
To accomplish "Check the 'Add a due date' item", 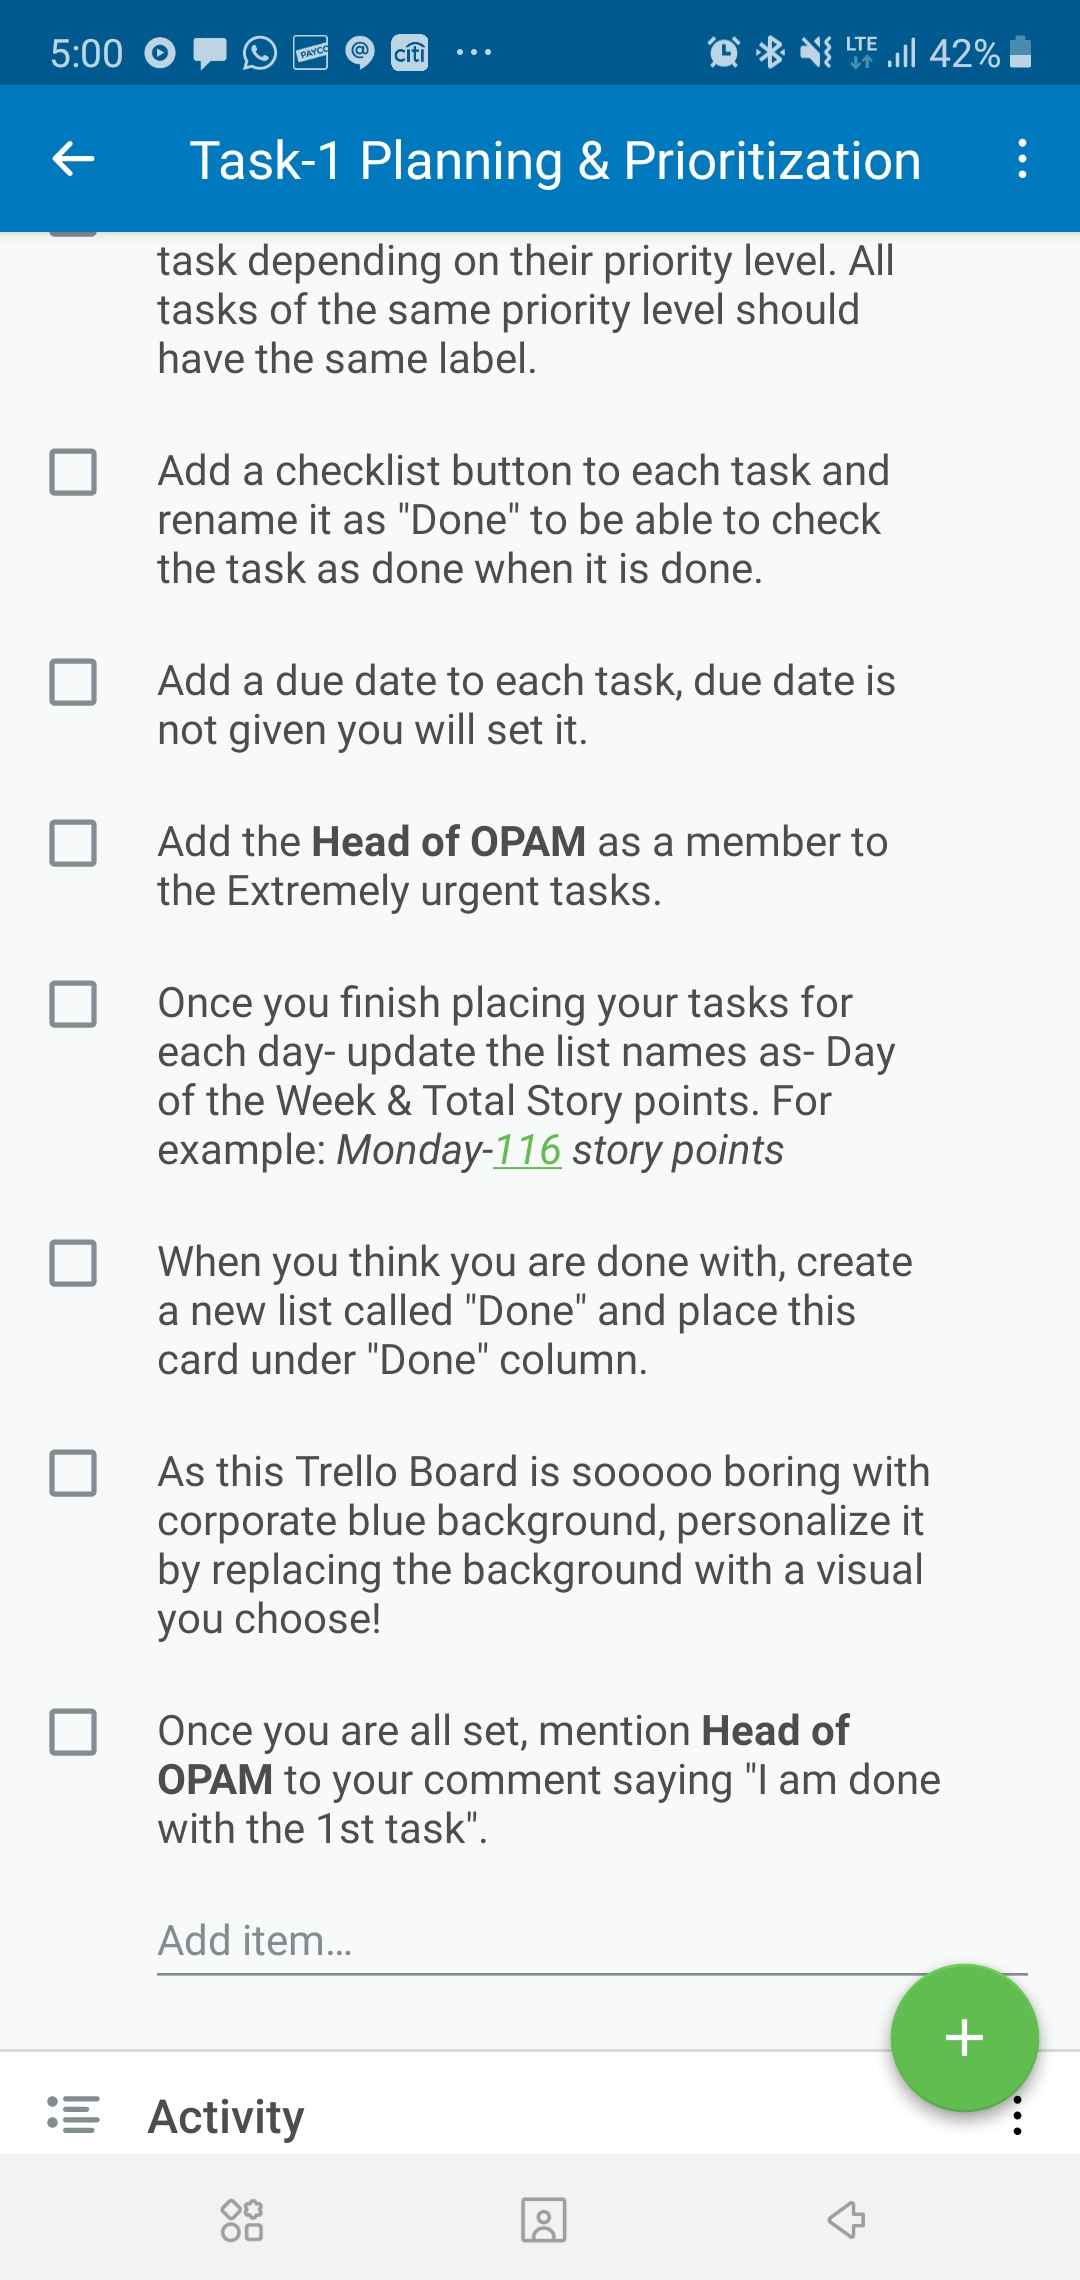I will pos(73,682).
